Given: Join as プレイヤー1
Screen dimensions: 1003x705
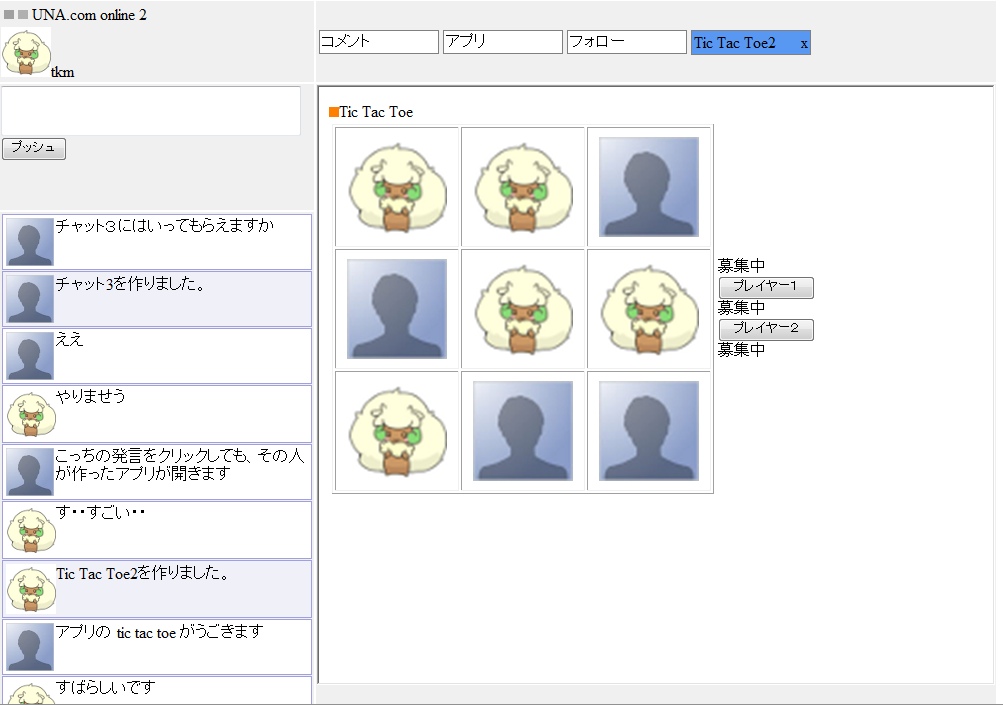Looking at the screenshot, I should [x=766, y=287].
